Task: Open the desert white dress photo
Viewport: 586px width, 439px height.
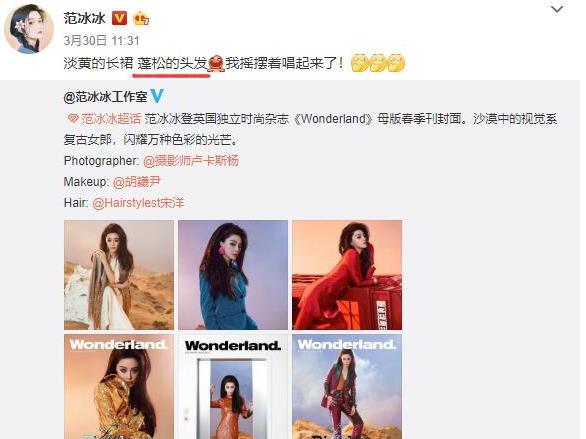Action: tap(119, 275)
